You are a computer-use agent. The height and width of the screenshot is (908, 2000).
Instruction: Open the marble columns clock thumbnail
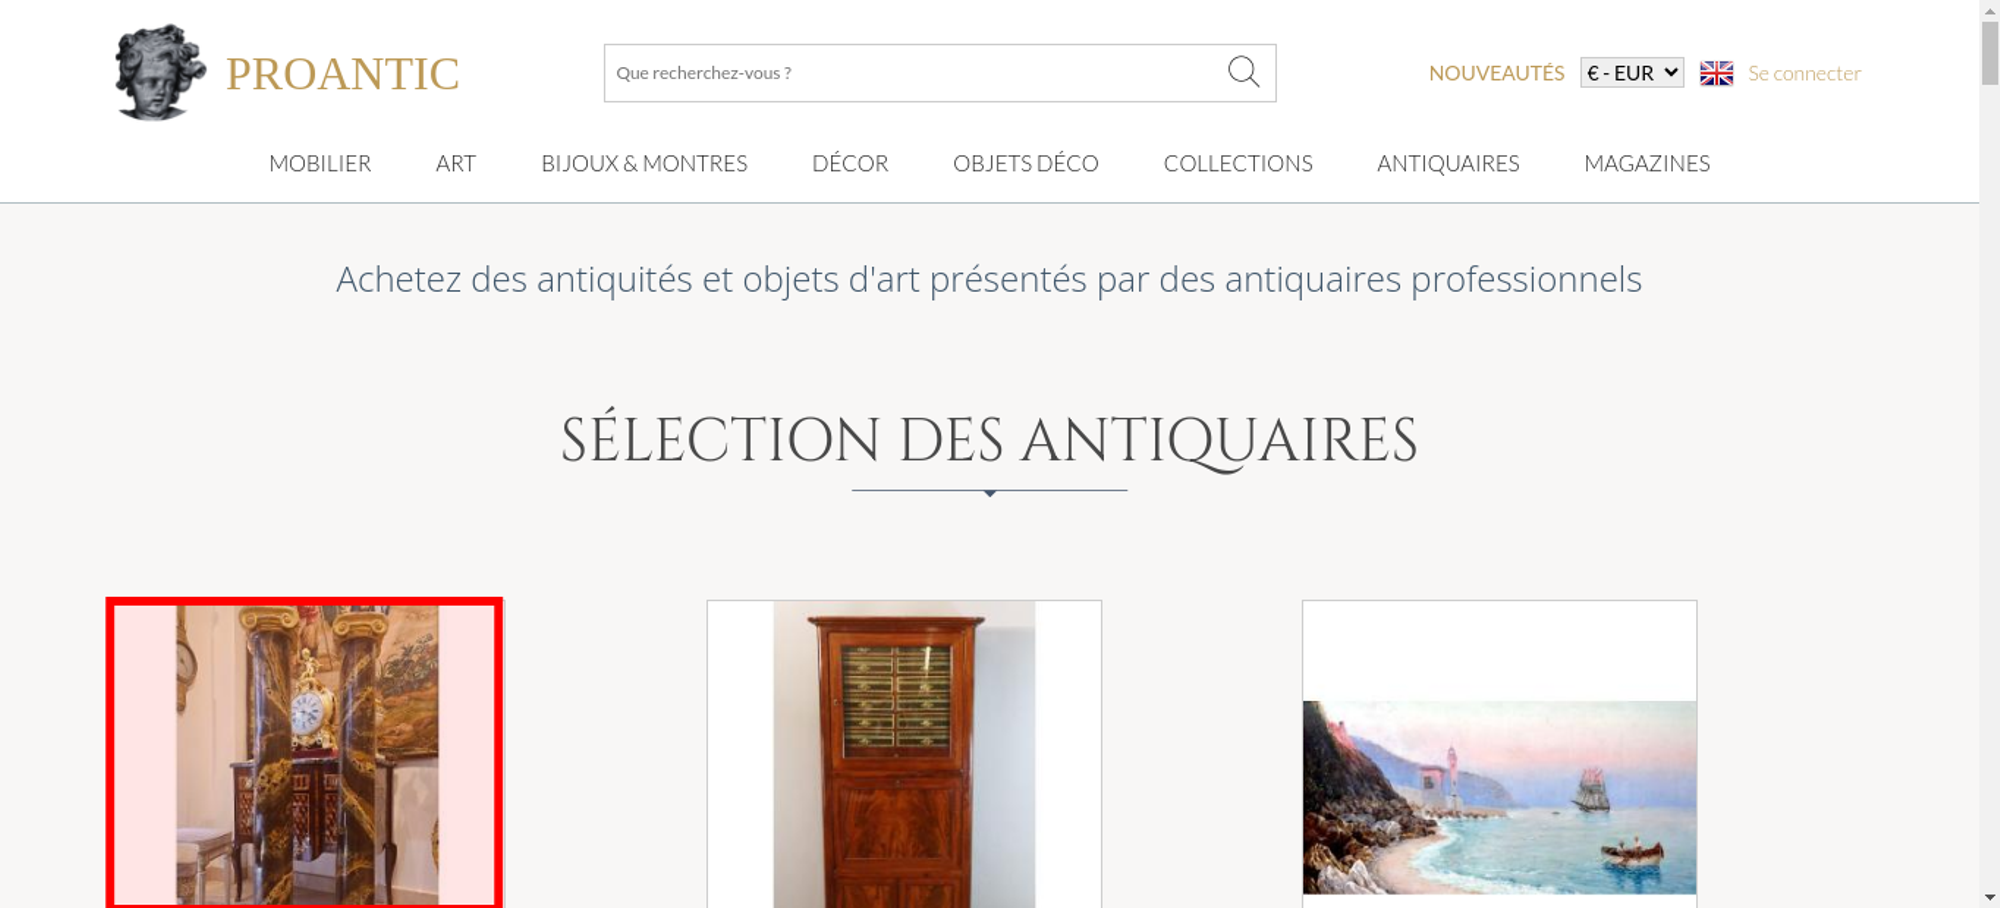pyautogui.click(x=305, y=754)
